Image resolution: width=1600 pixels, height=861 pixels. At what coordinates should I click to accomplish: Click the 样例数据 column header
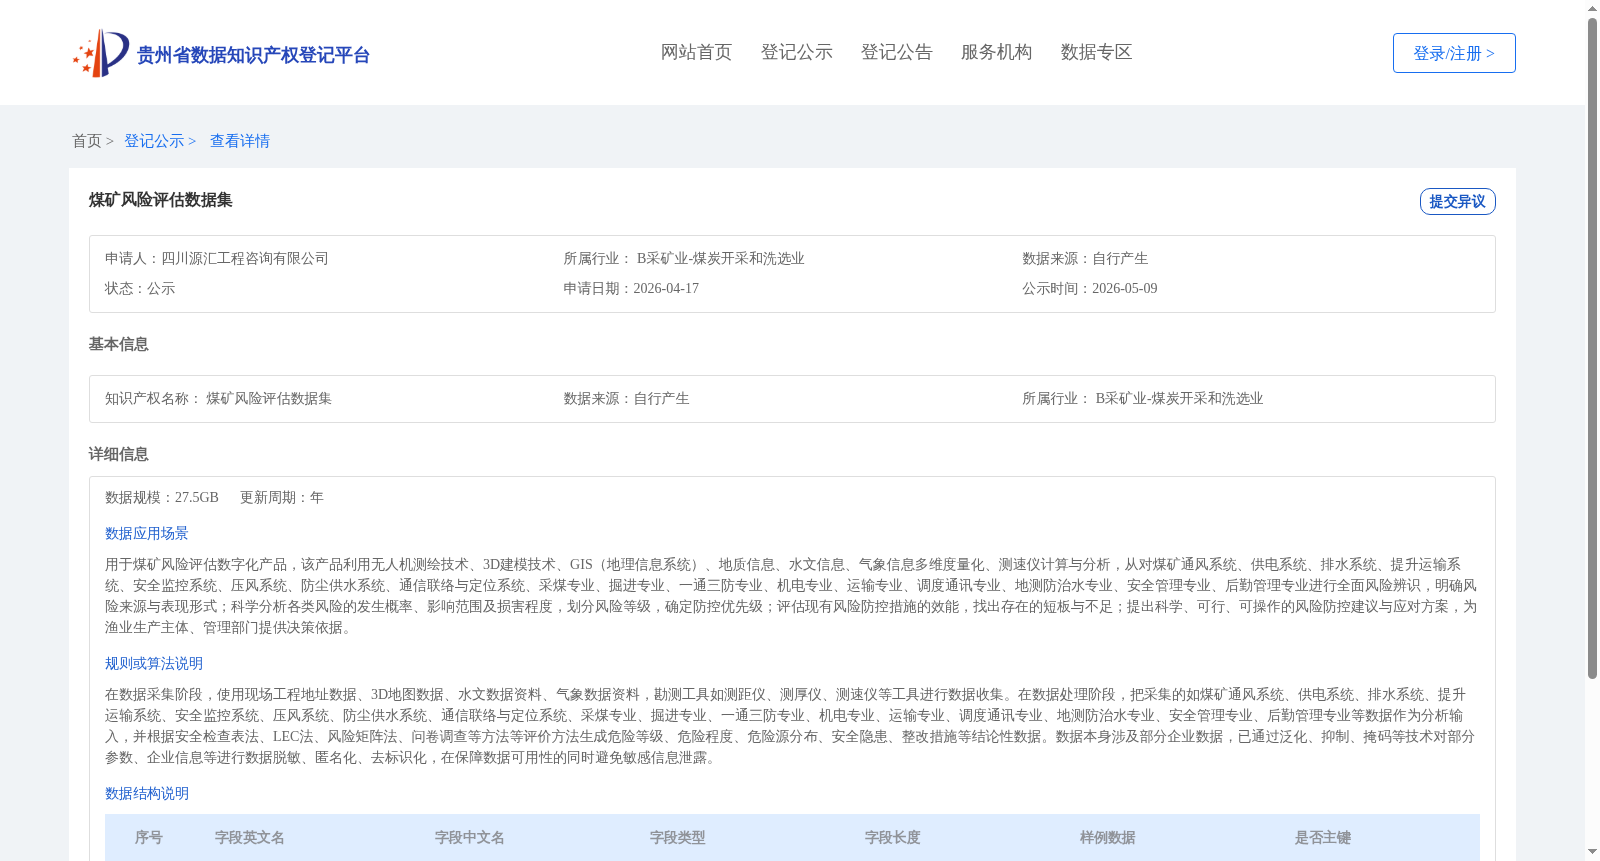[1108, 838]
